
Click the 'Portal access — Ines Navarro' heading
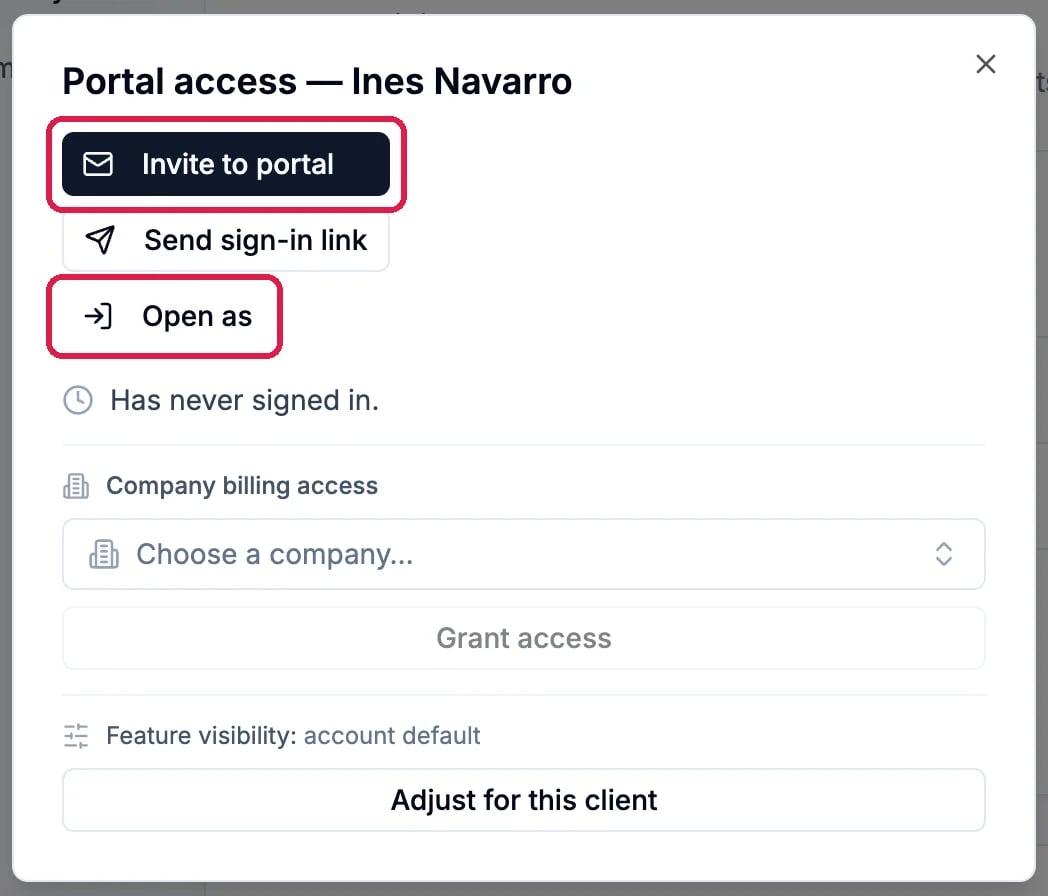317,82
